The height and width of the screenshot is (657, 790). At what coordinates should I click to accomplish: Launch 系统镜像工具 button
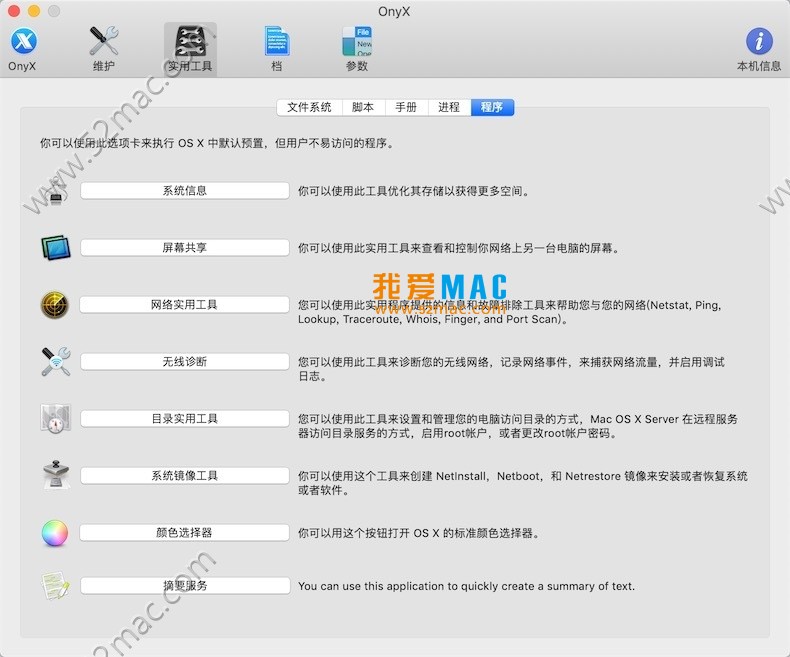coord(185,476)
